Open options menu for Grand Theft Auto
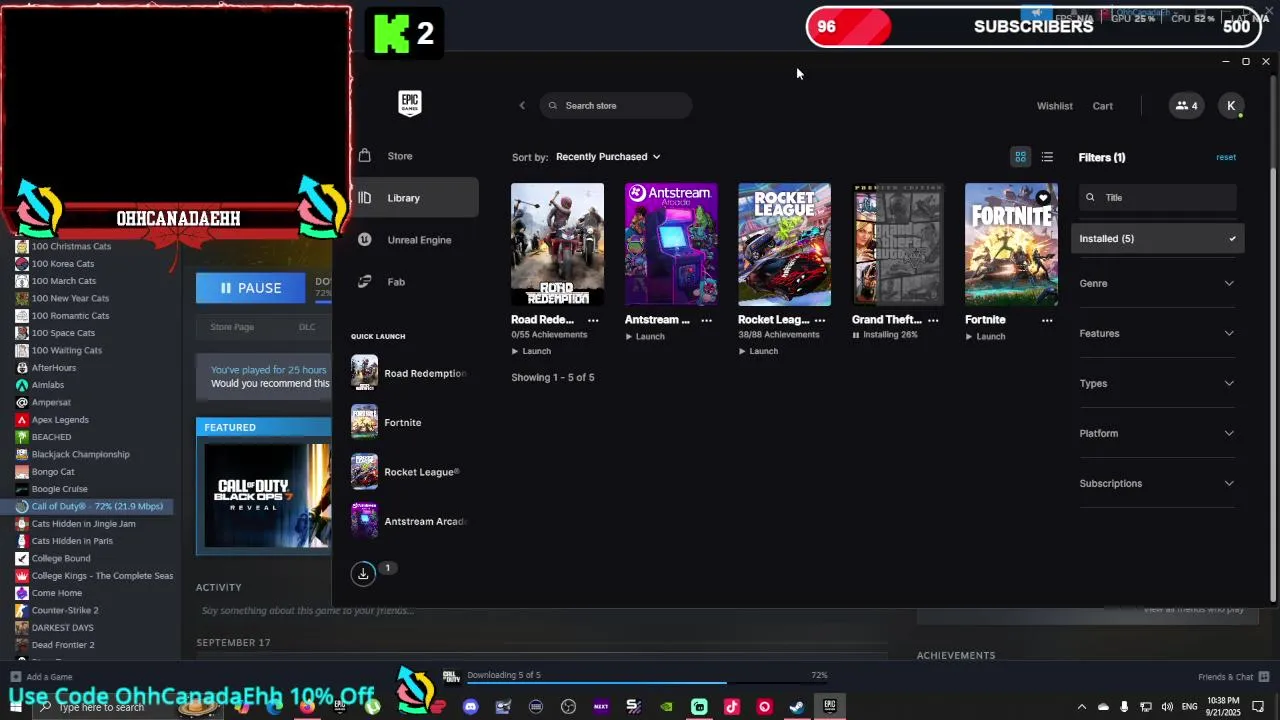Viewport: 1280px width, 720px height. pyautogui.click(x=933, y=320)
